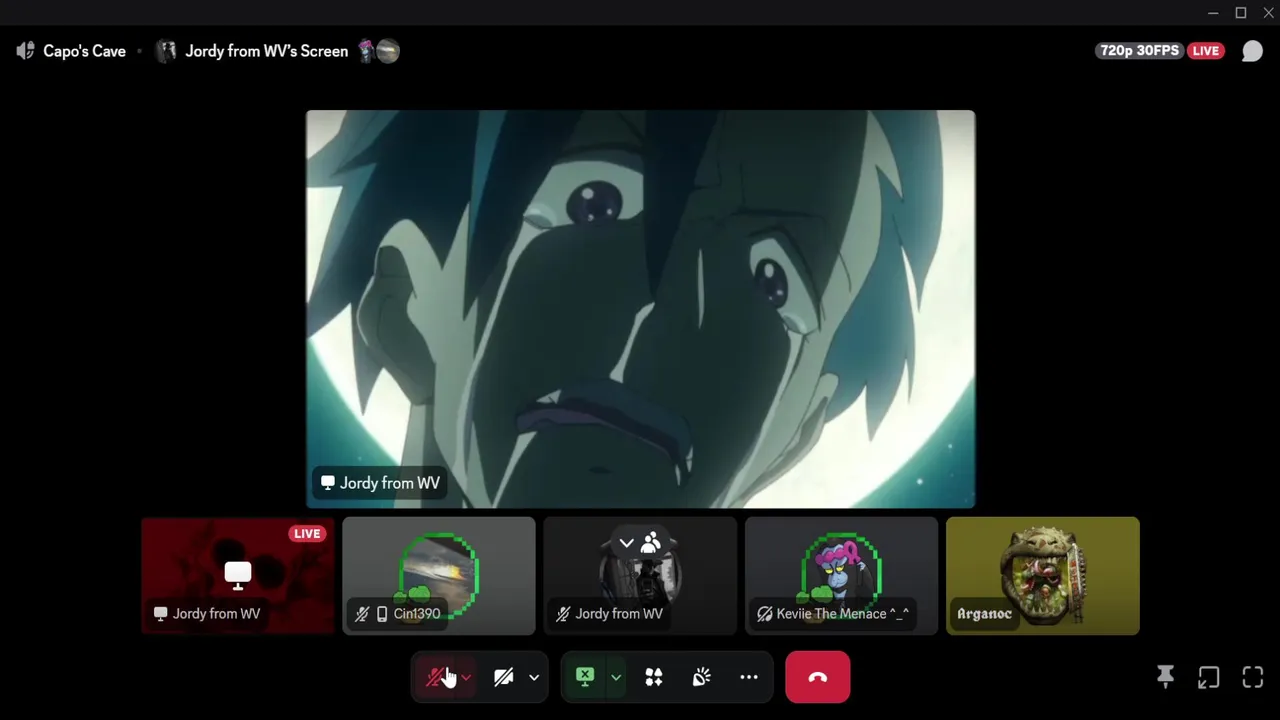Click the Arganoc name label
Image resolution: width=1280 pixels, height=720 pixels.
(x=984, y=614)
